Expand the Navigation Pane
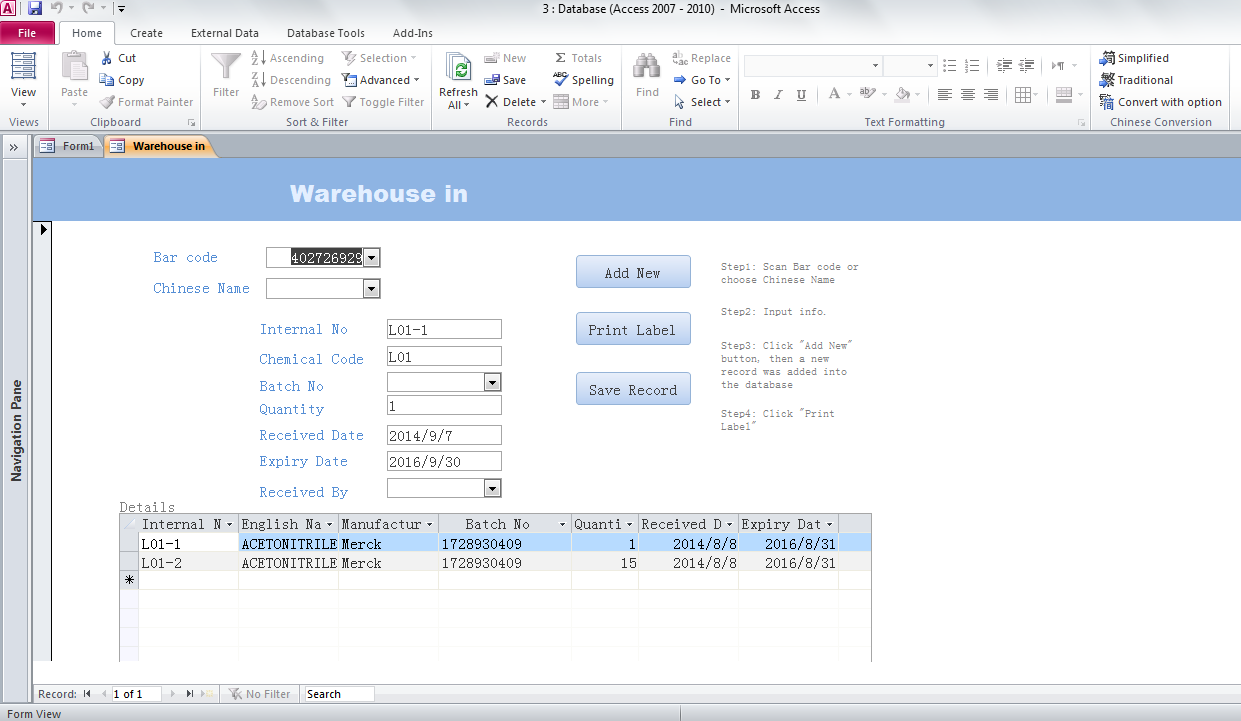 click(15, 147)
